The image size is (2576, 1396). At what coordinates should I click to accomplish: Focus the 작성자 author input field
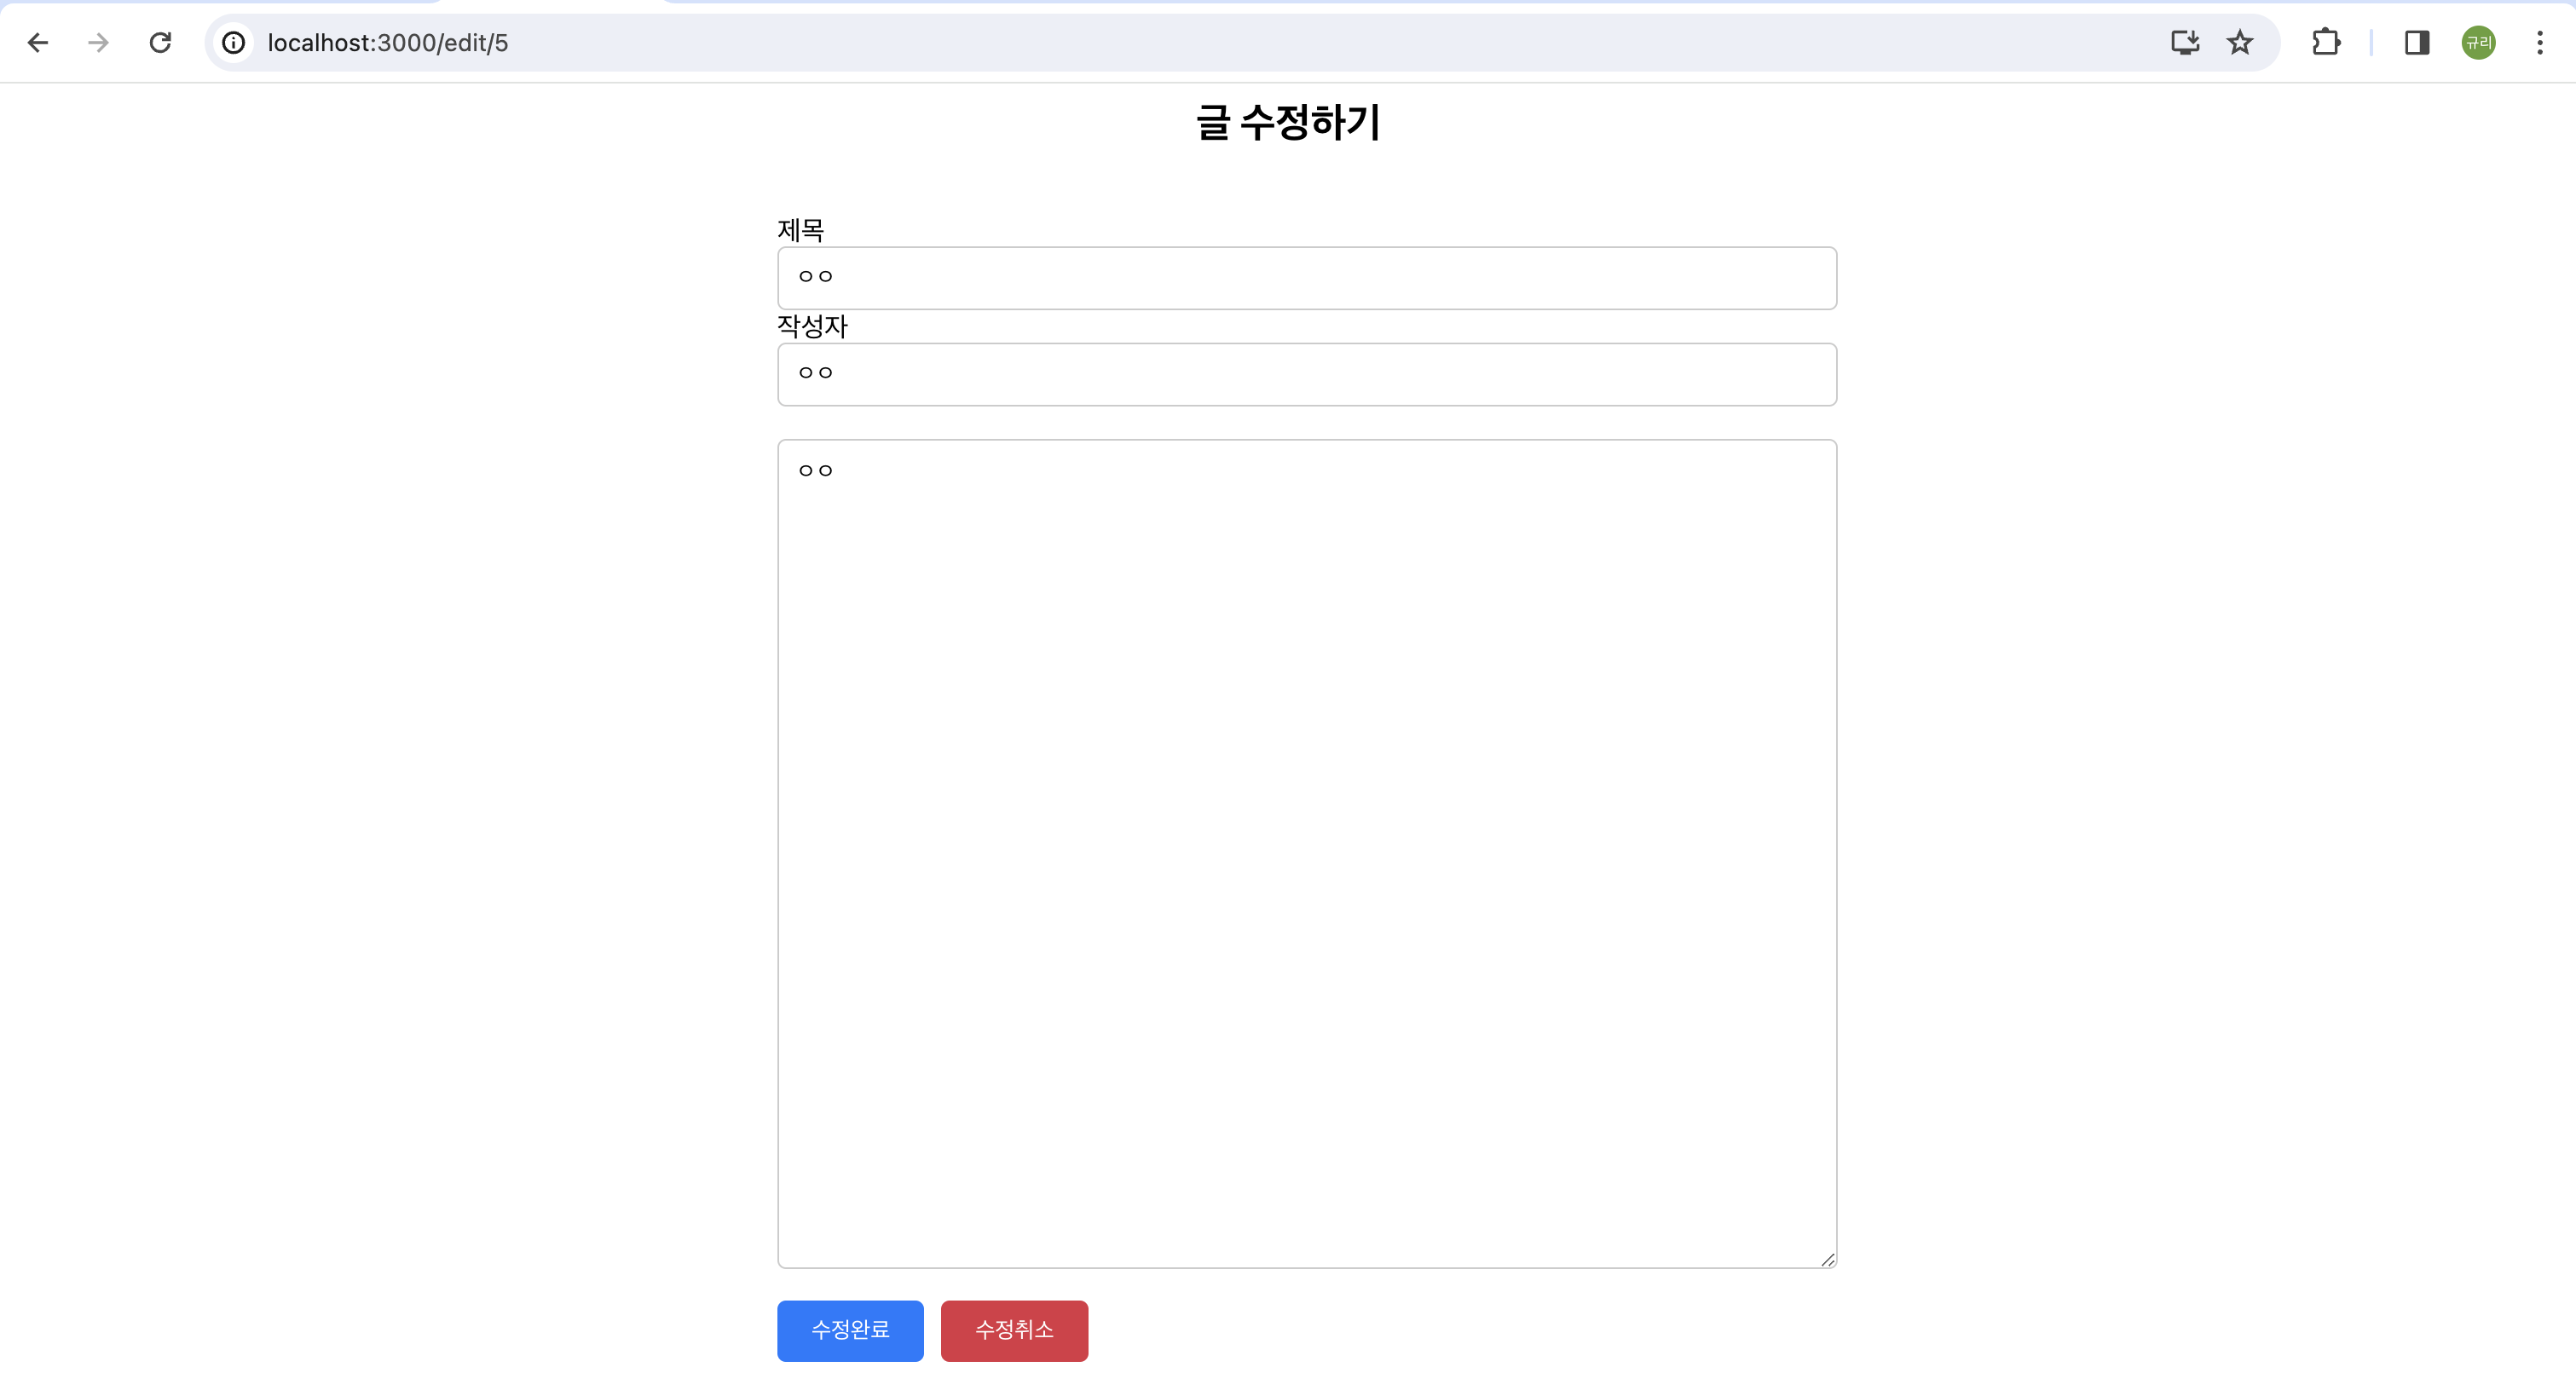[x=1306, y=374]
